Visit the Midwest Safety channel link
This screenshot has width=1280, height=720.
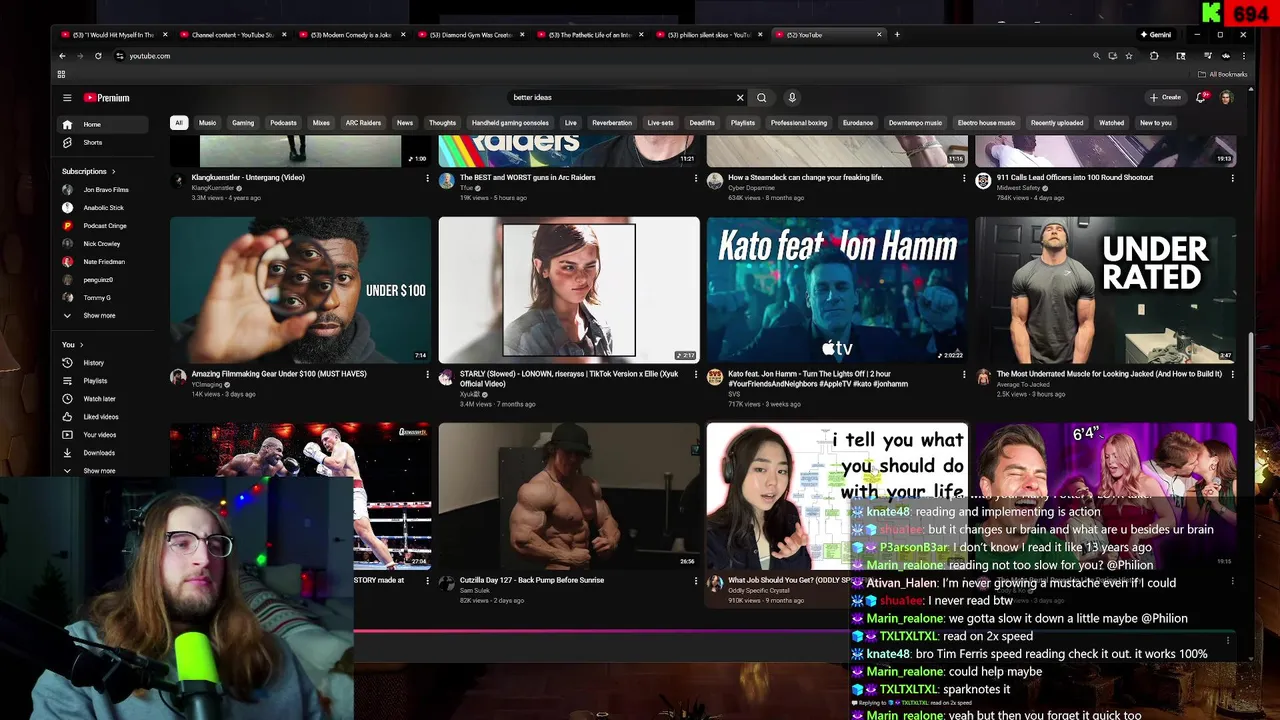click(1018, 188)
